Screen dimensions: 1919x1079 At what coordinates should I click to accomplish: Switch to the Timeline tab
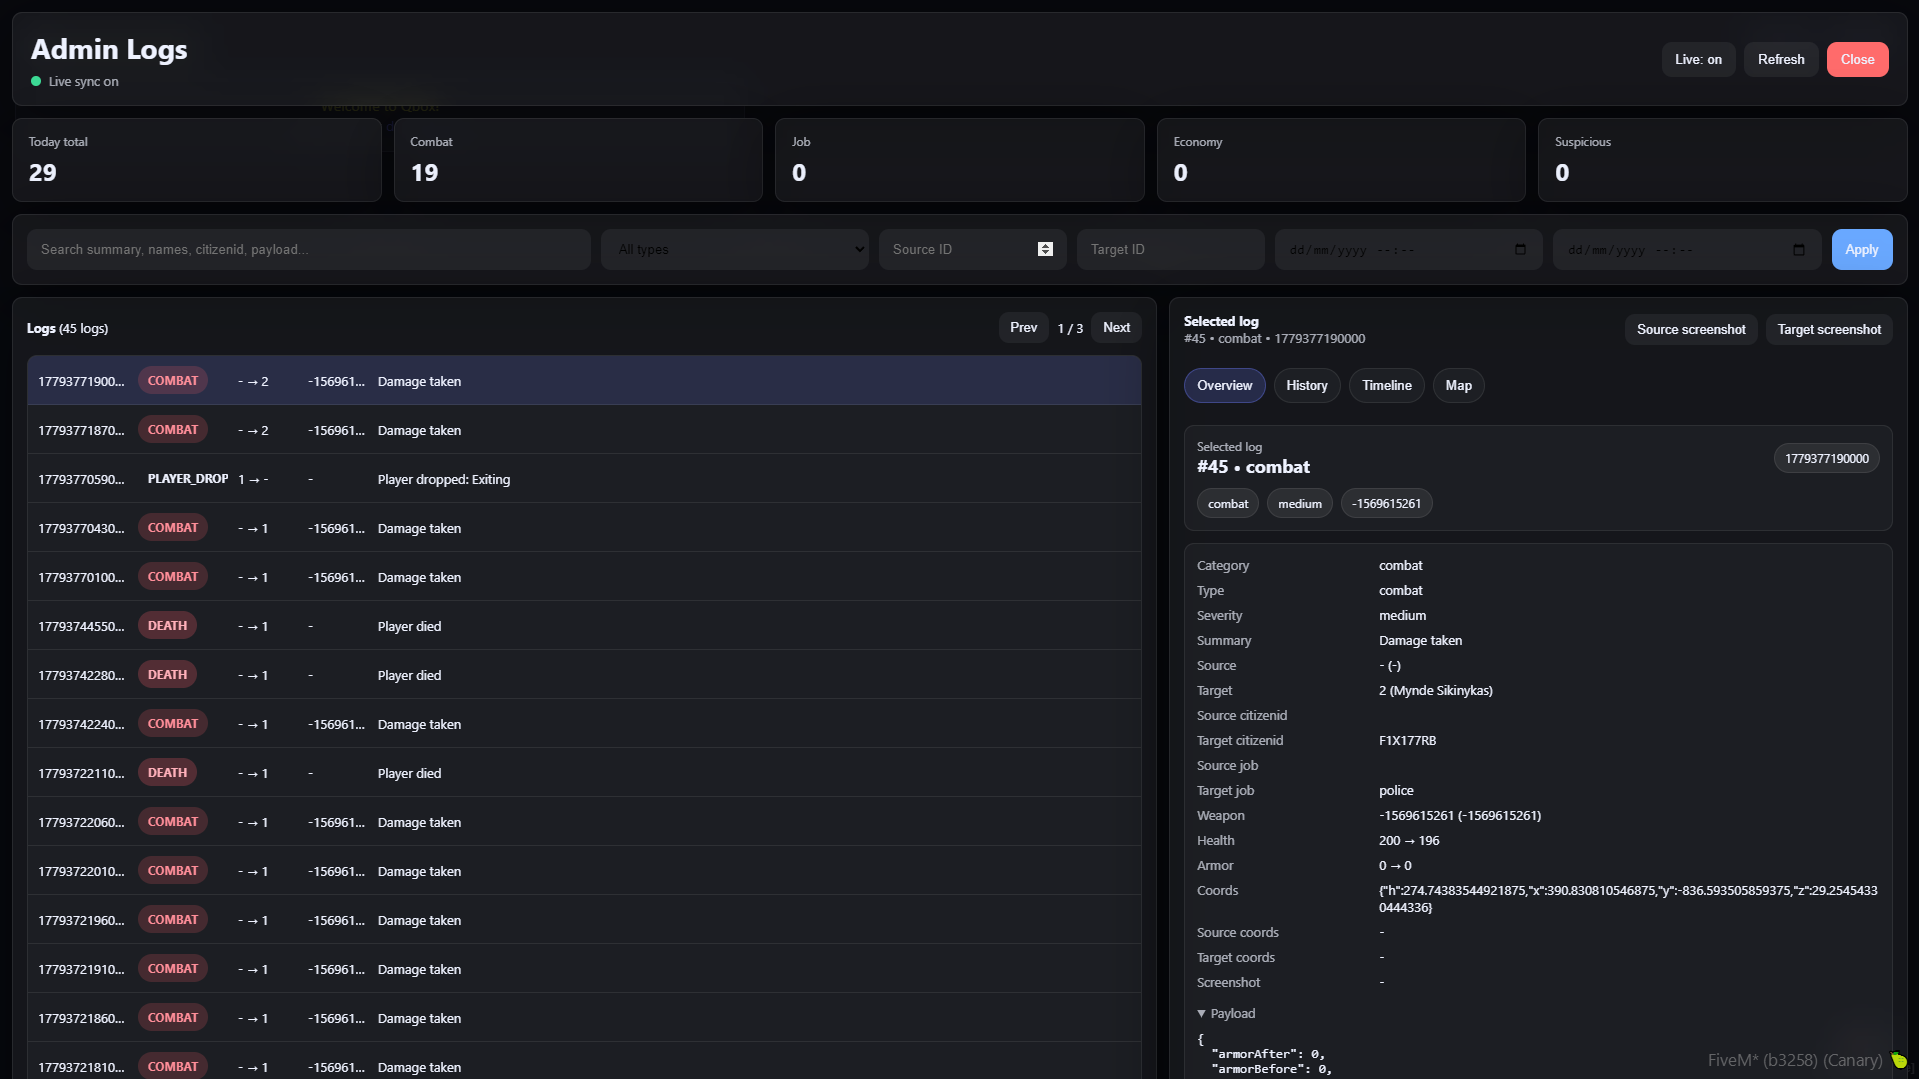pos(1386,385)
